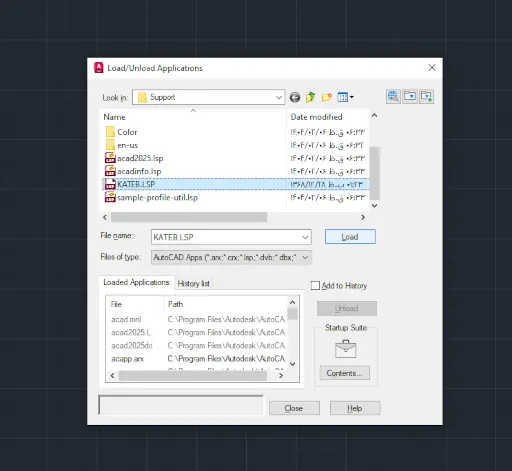Open the File name dropdown arrow
This screenshot has width=512, height=471.
(x=305, y=237)
